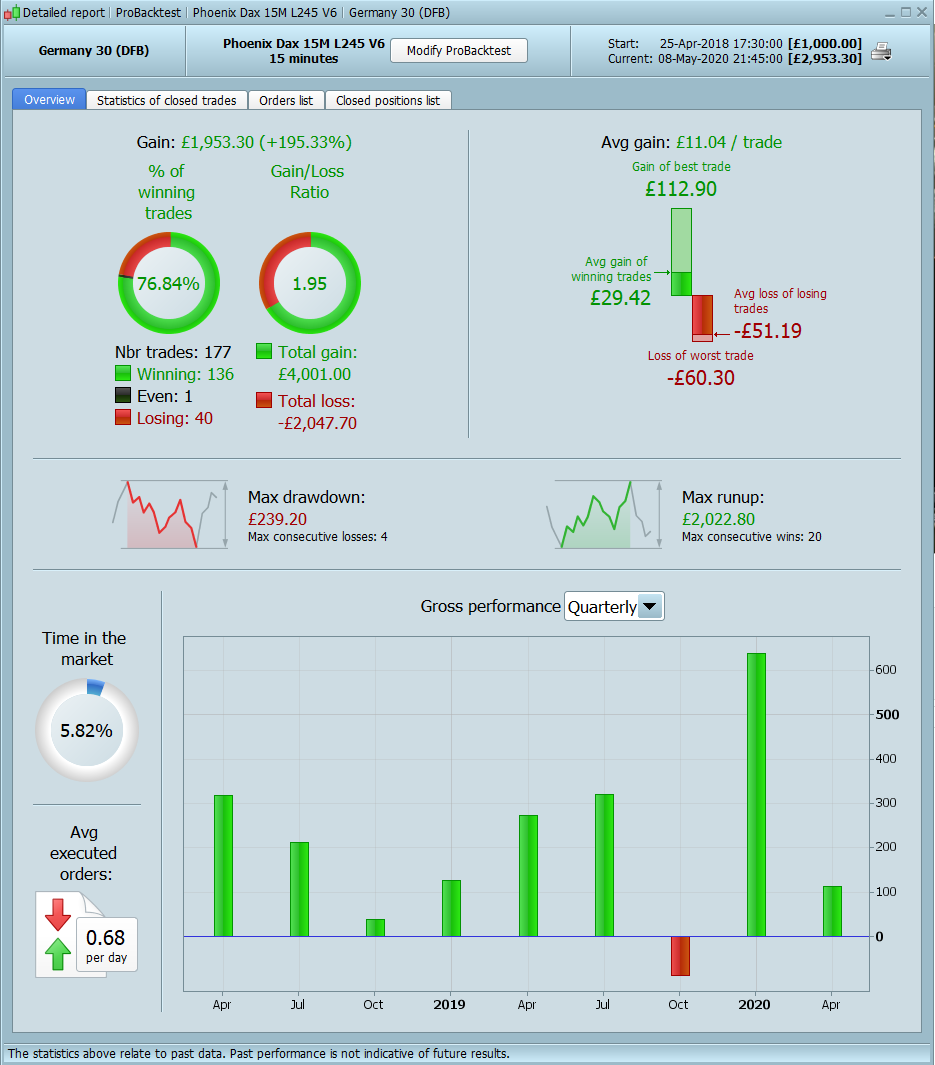The height and width of the screenshot is (1065, 935).
Task: Click the green bar at Jul 2019
Action: click(604, 865)
